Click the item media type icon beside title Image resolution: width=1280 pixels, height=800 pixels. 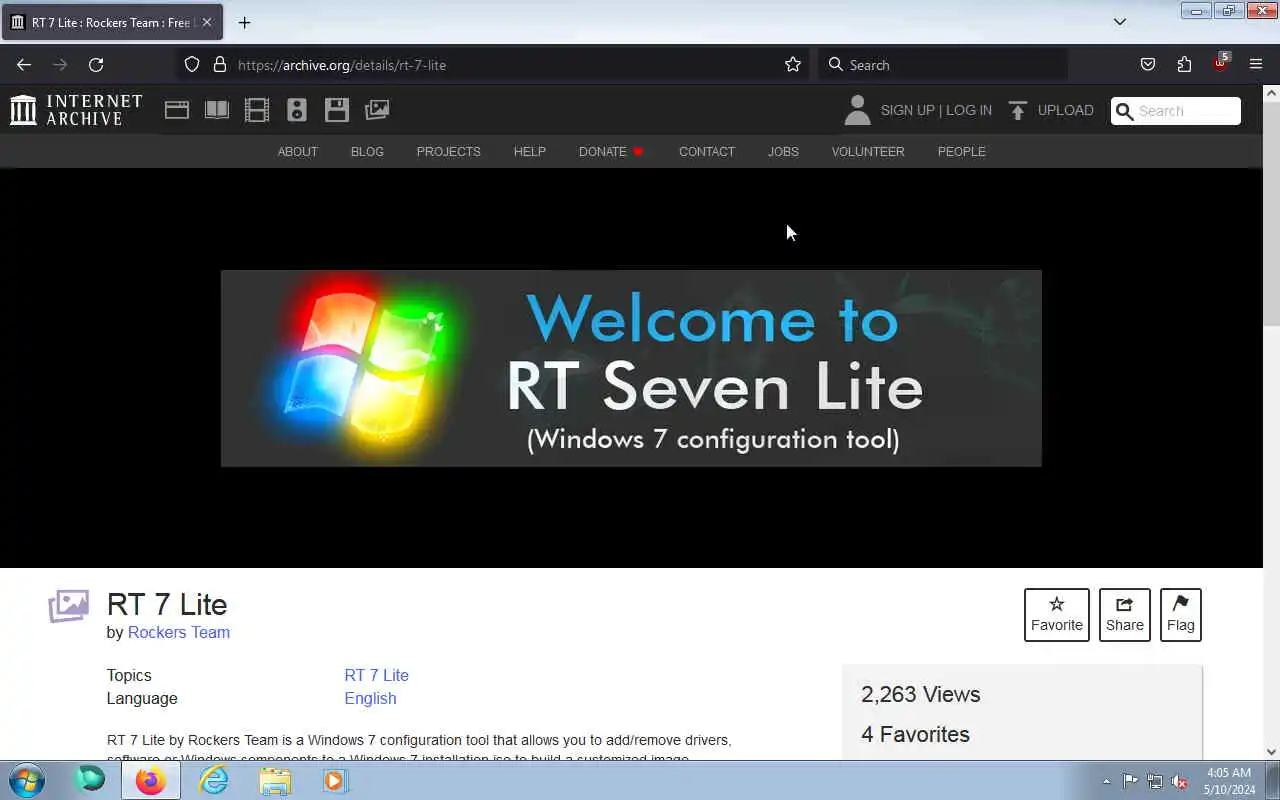tap(68, 606)
